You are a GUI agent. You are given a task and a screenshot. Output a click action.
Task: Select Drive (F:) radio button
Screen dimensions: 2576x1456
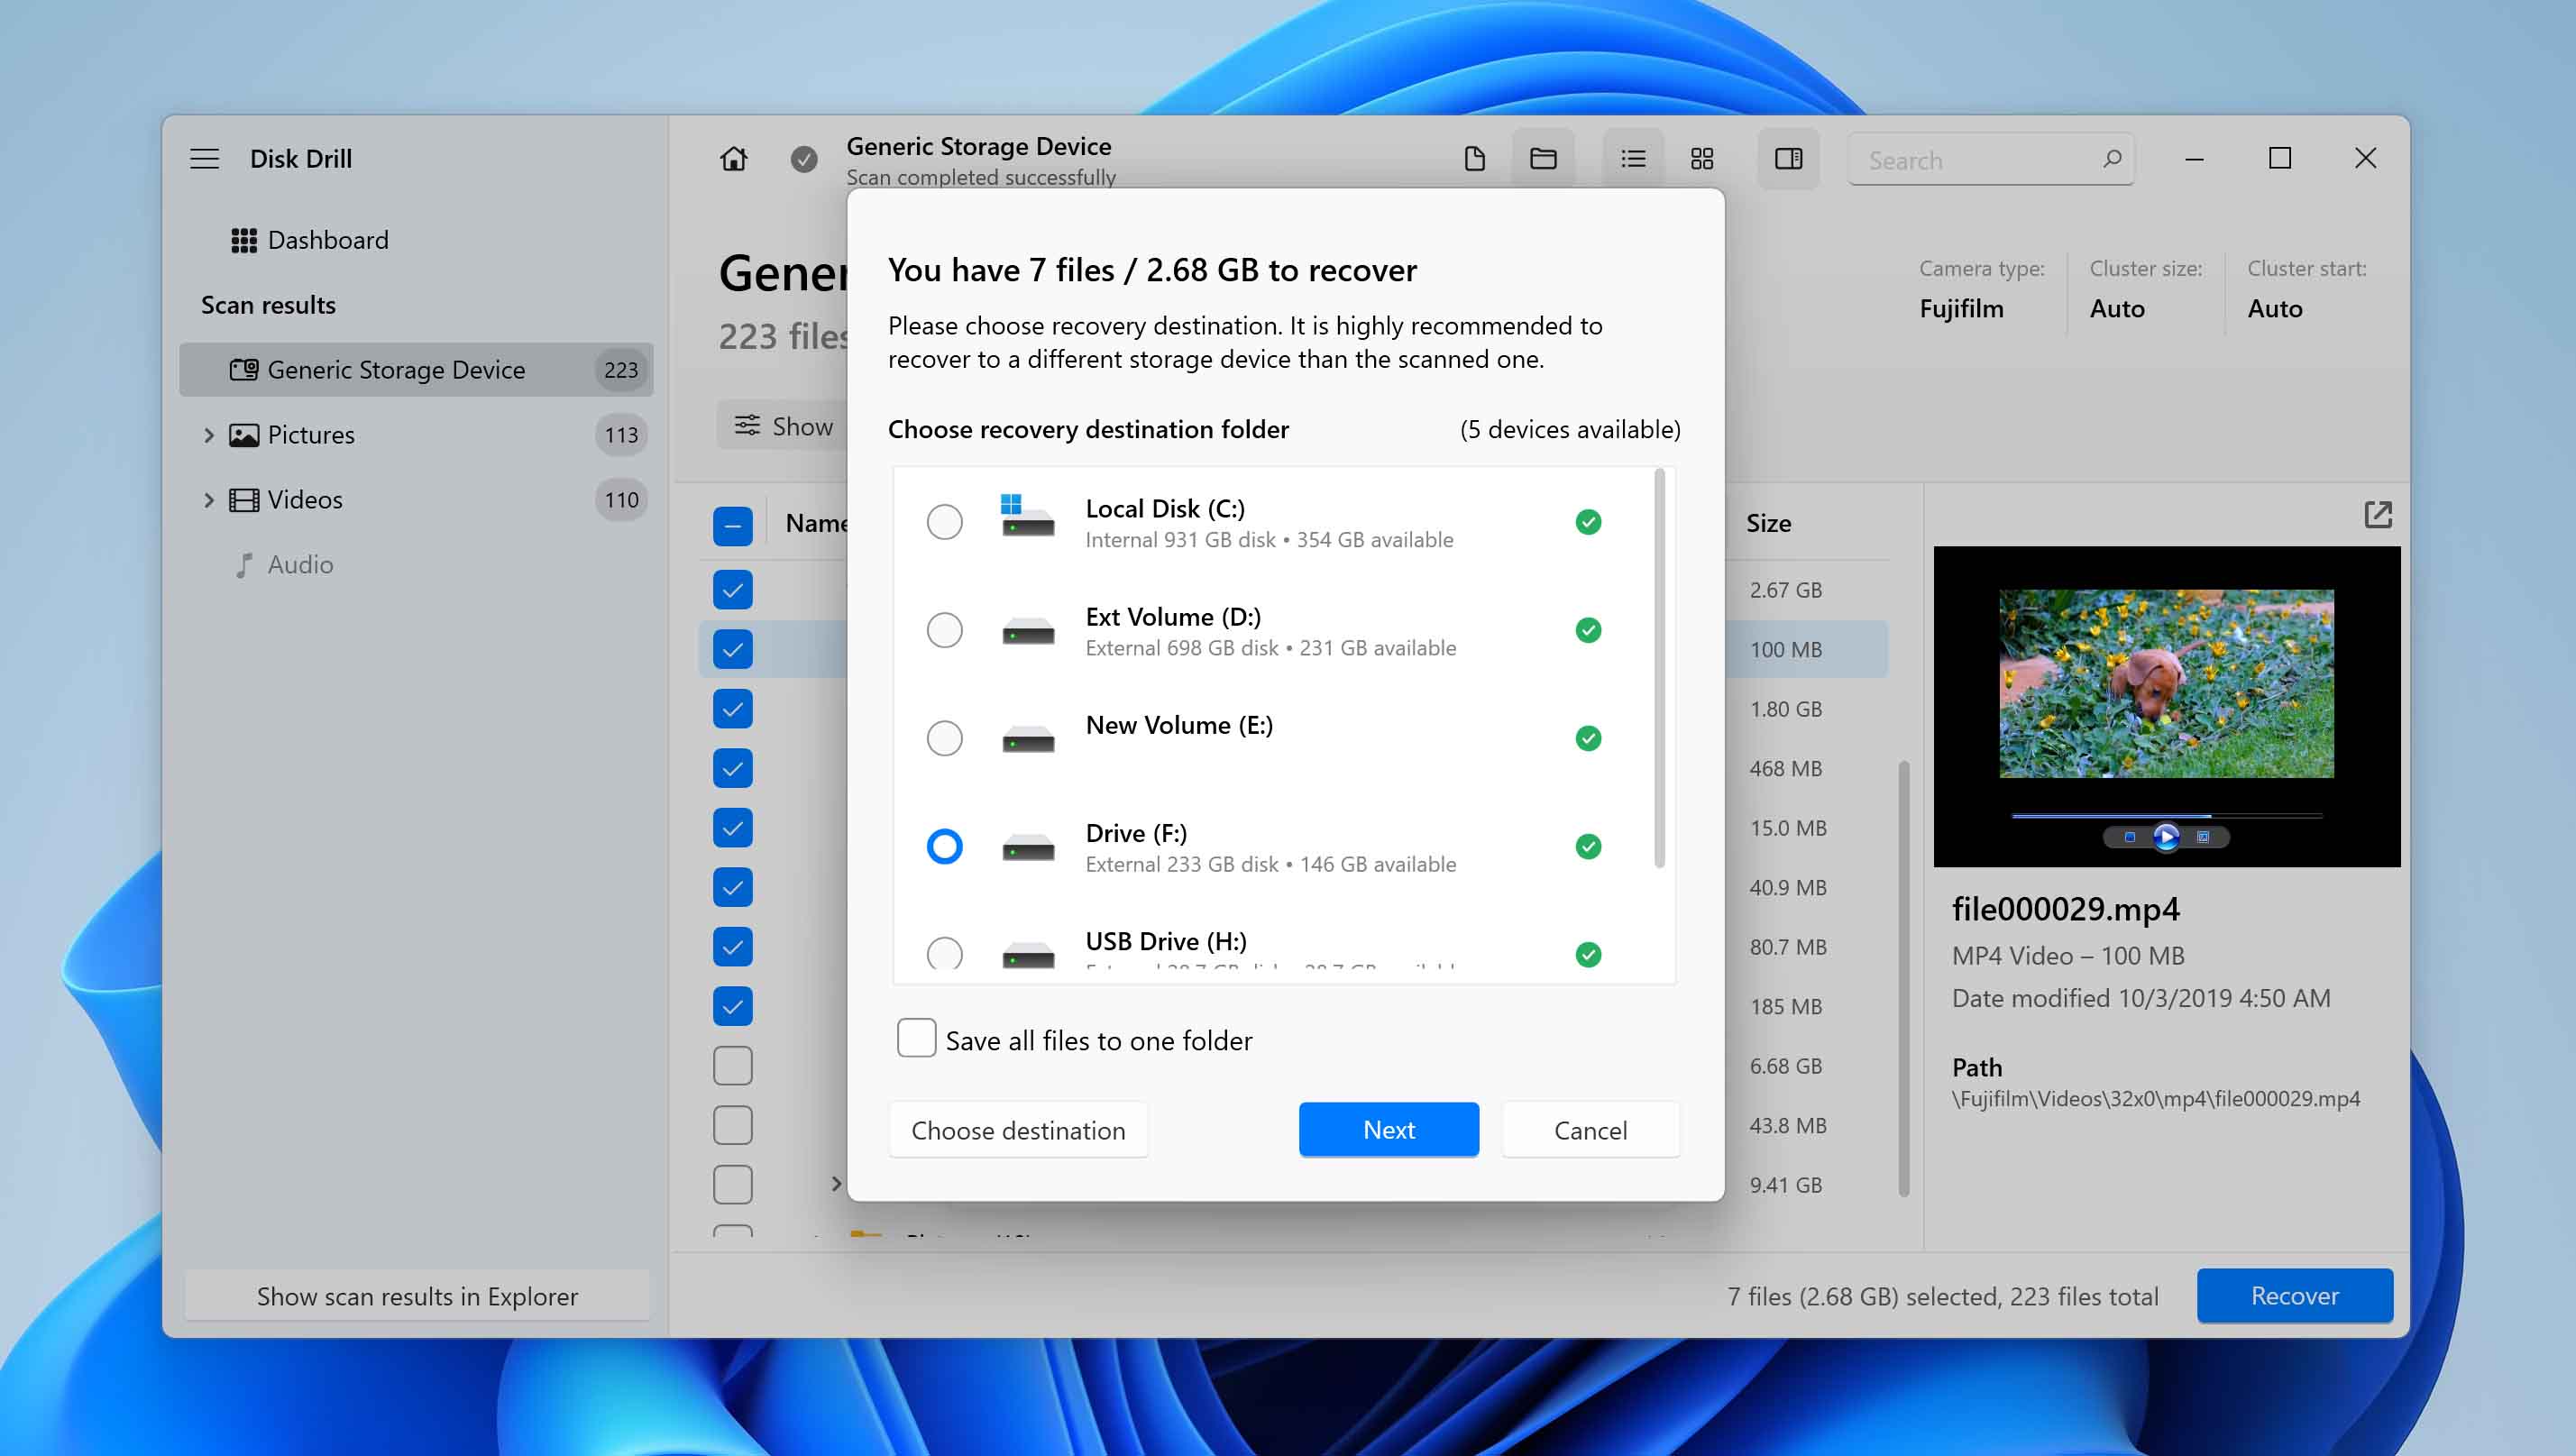[x=944, y=846]
